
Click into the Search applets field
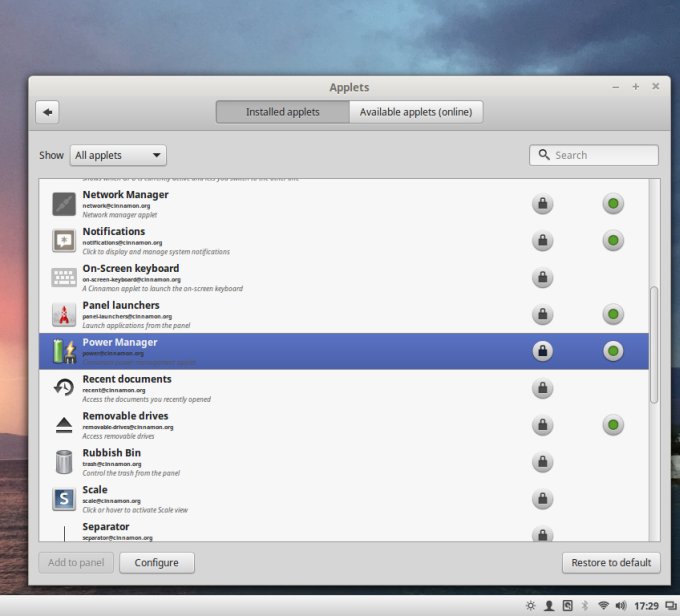[x=594, y=155]
